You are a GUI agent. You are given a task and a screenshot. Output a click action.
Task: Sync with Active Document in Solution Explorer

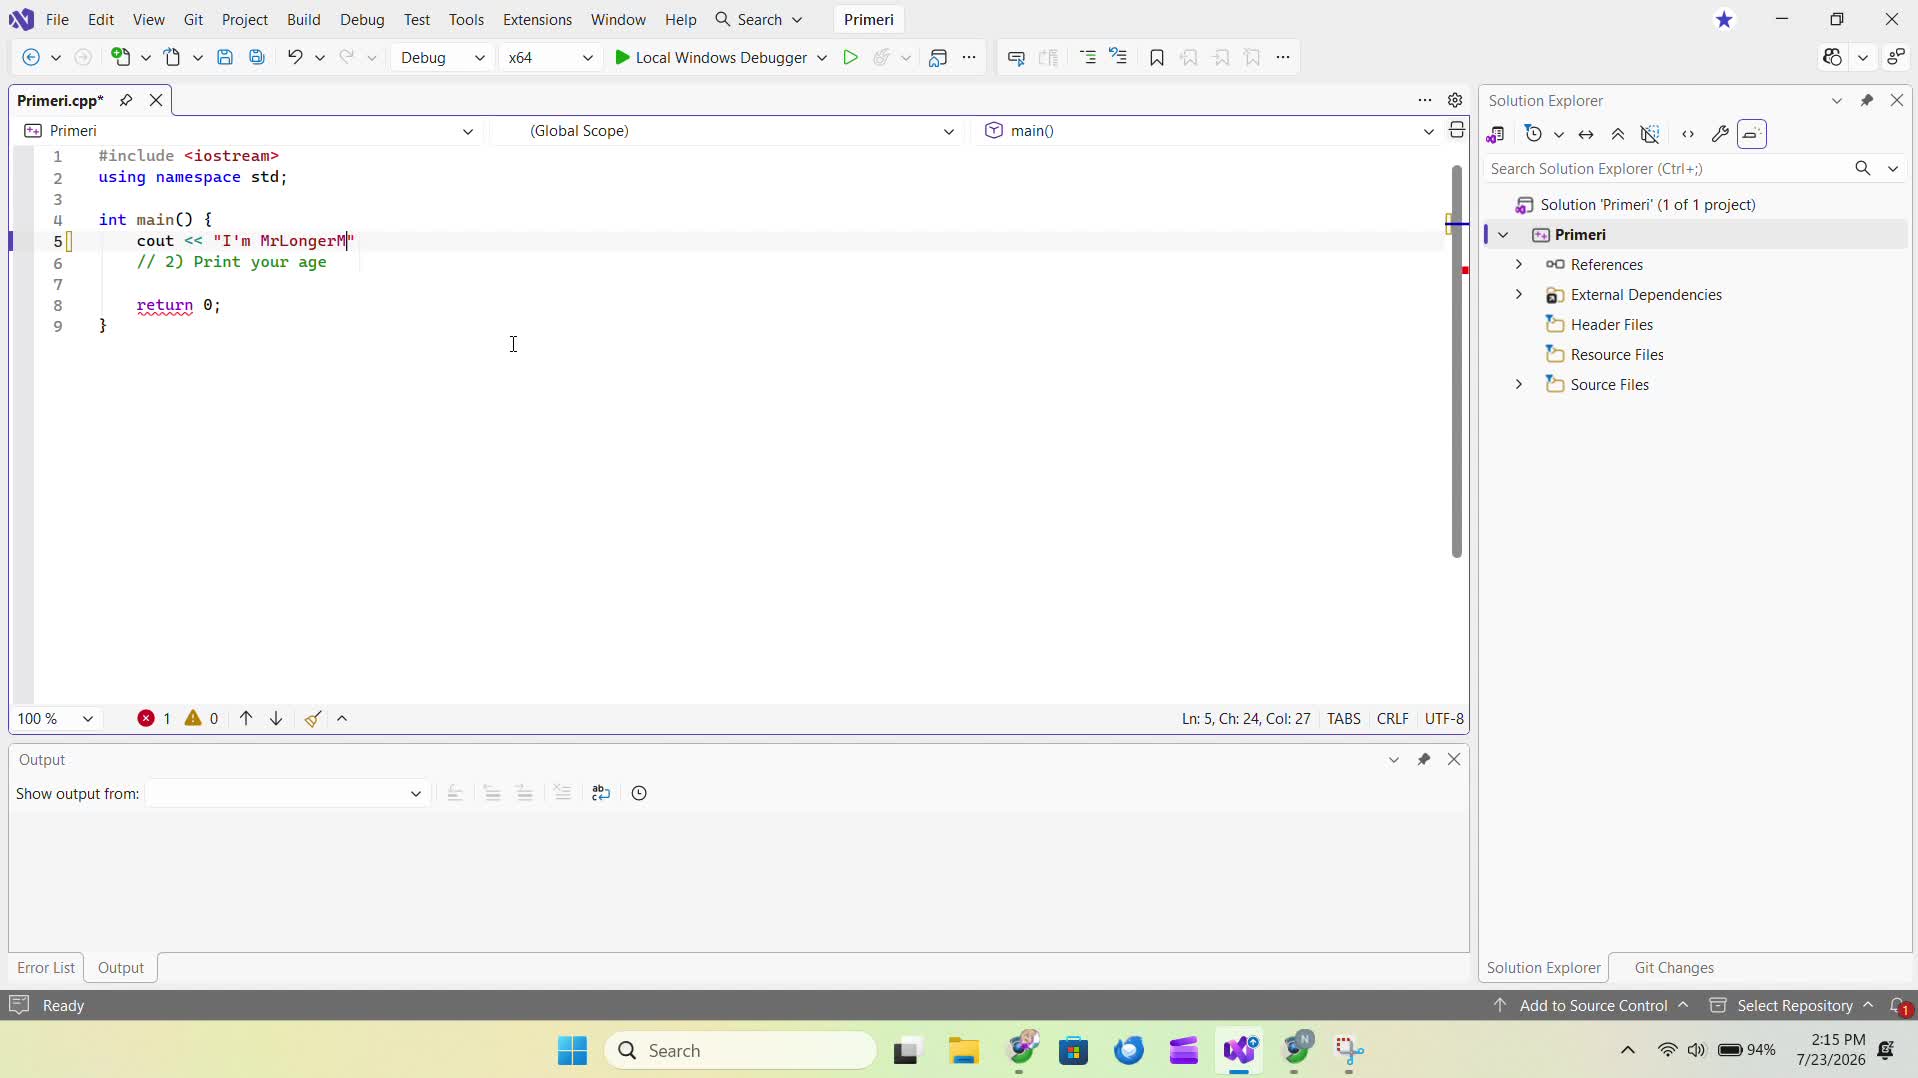[1586, 134]
